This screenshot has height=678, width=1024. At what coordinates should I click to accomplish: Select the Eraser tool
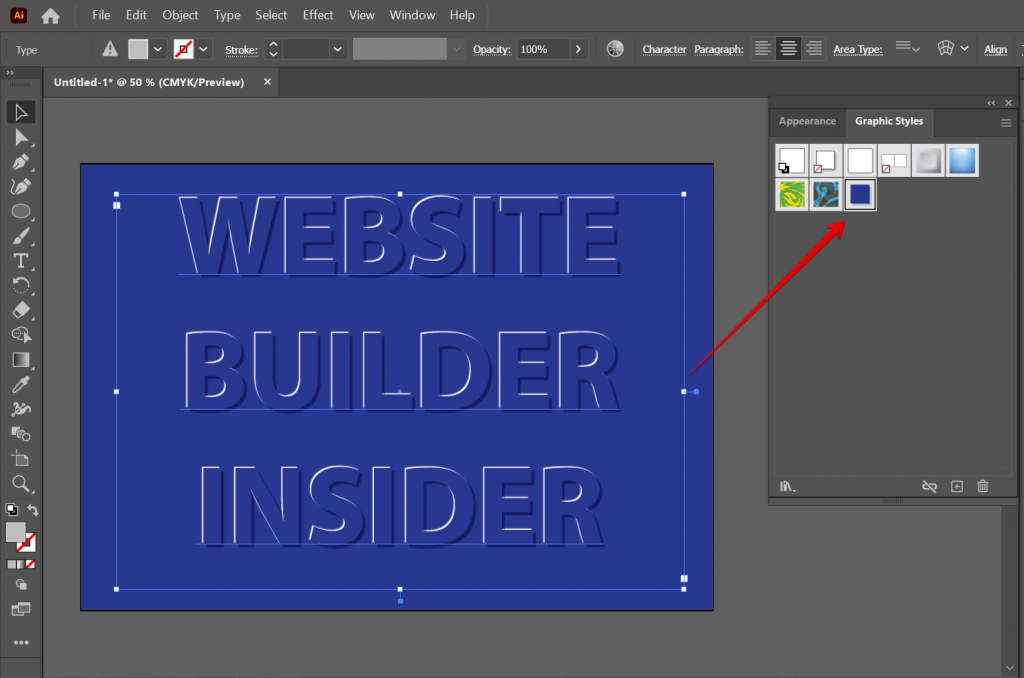pos(21,310)
